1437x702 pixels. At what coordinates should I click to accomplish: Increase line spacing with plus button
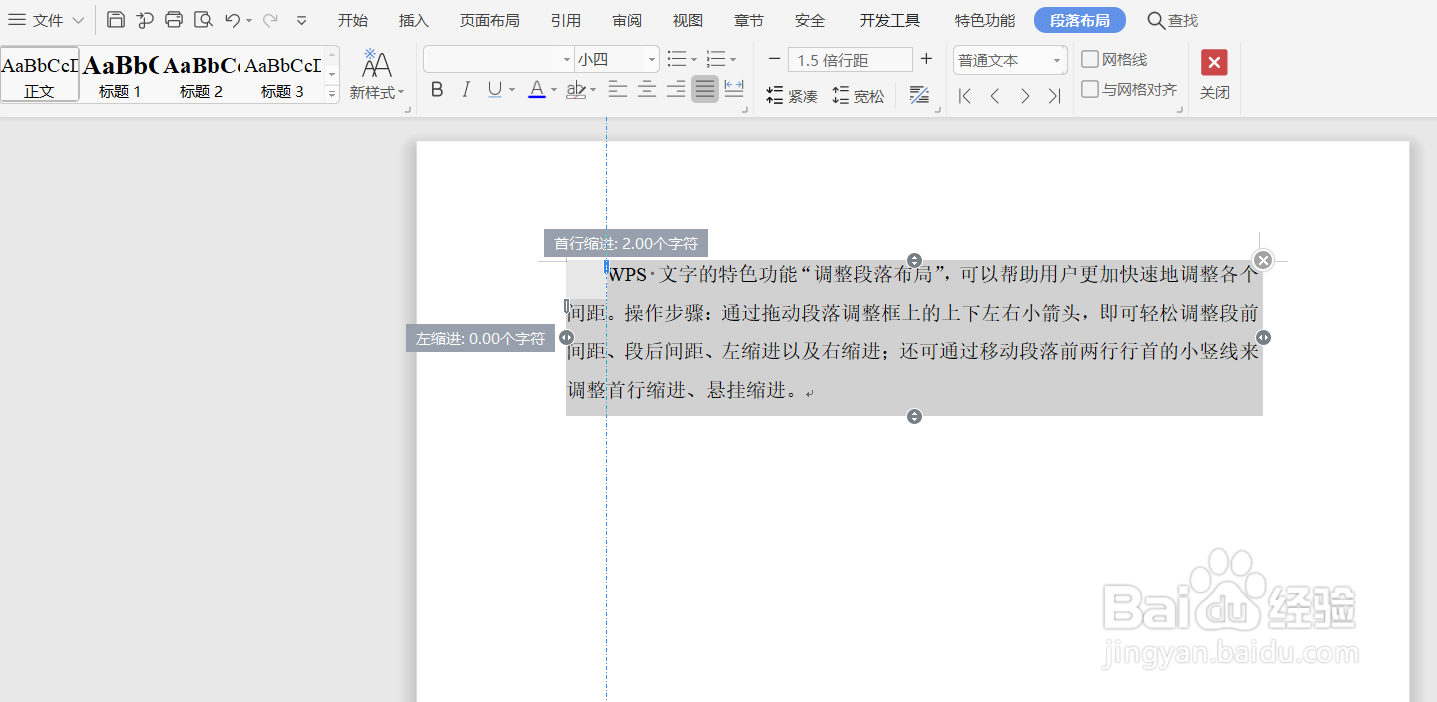pos(926,60)
